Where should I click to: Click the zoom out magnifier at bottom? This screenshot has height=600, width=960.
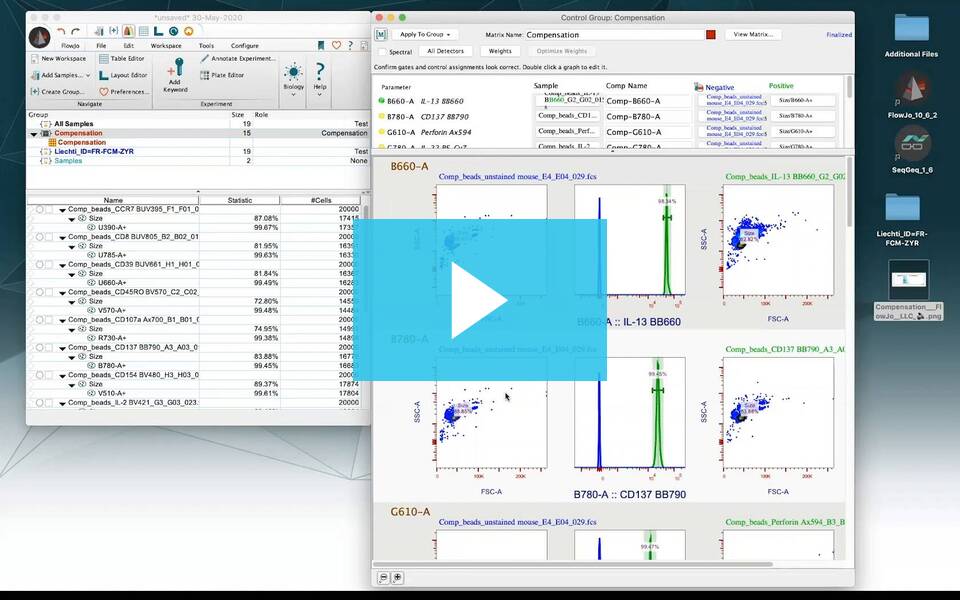tap(383, 577)
